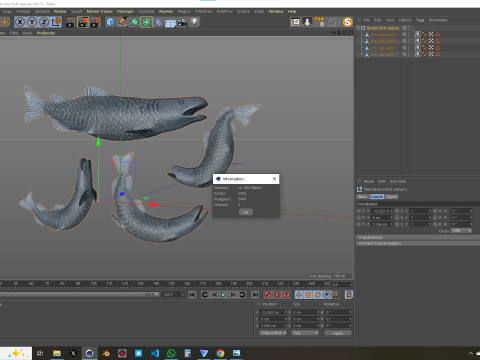480x360 pixels.
Task: Select the Basic tab in Attributes
Action: point(363,197)
